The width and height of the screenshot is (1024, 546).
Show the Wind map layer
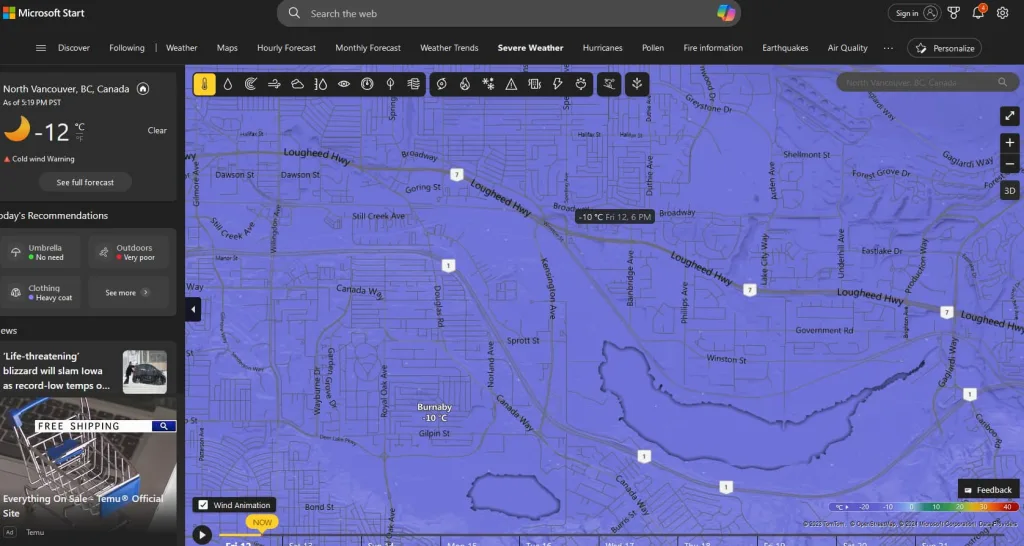click(x=274, y=85)
